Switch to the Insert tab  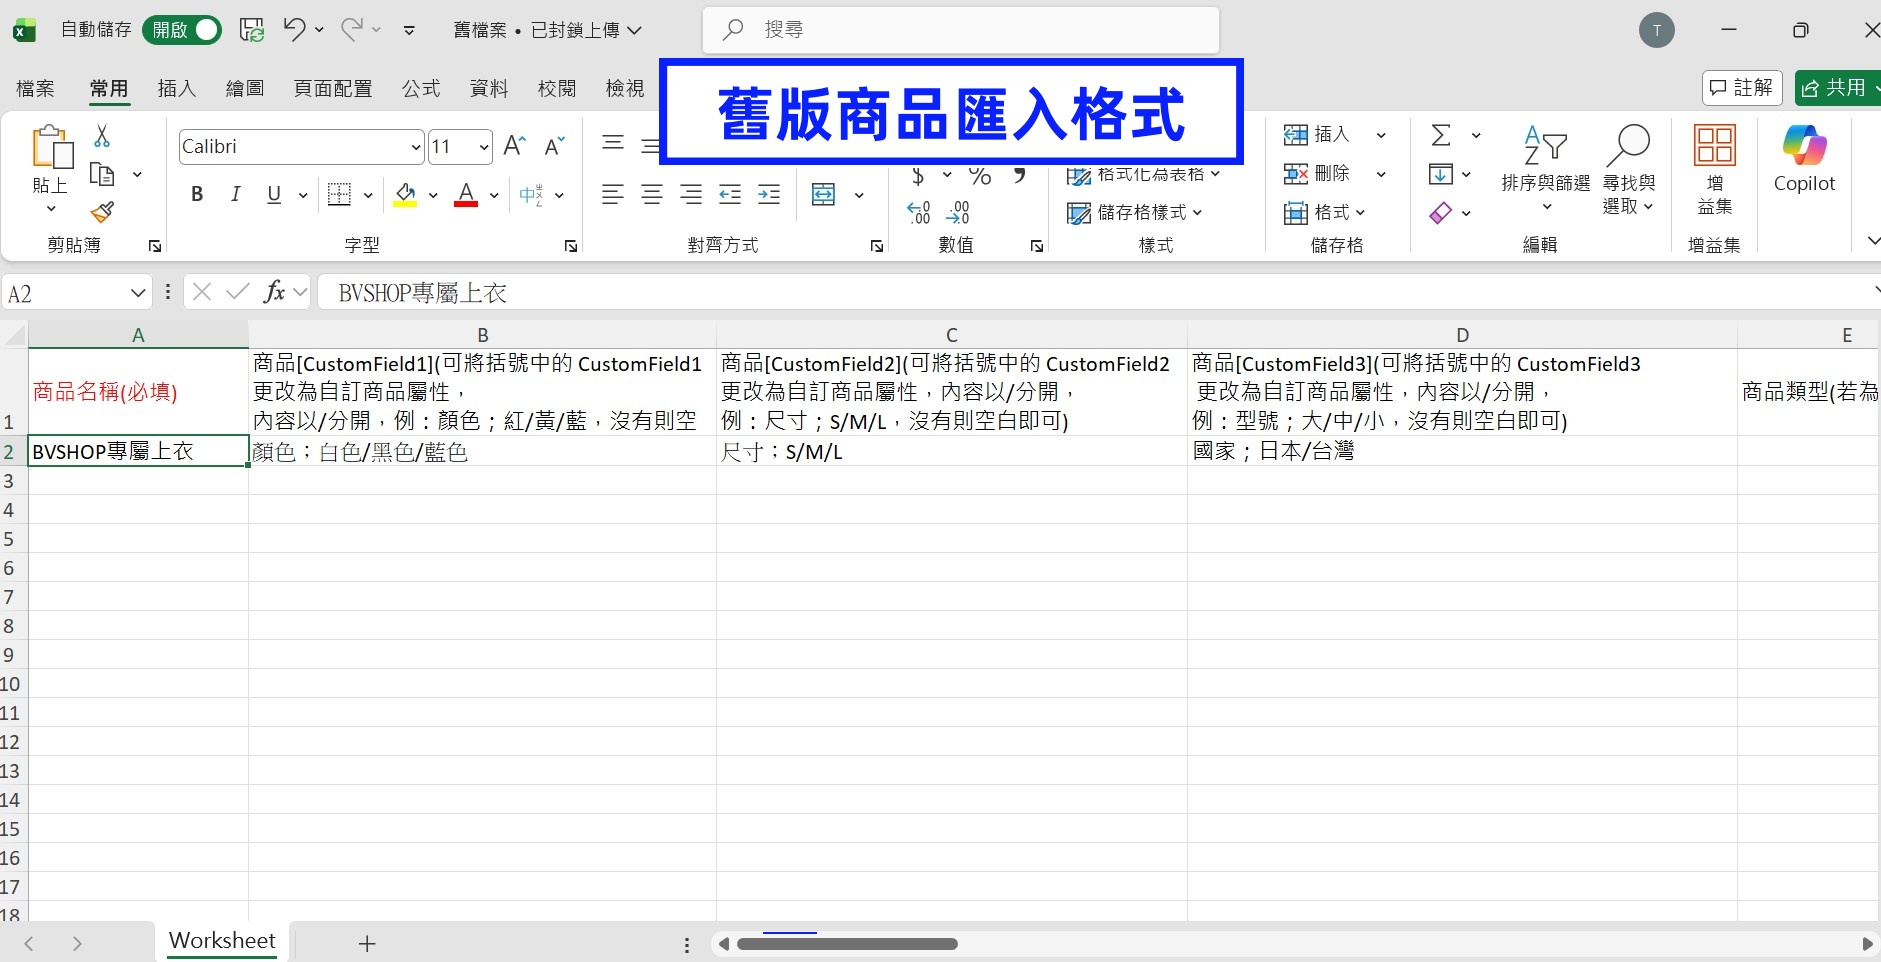(x=177, y=89)
